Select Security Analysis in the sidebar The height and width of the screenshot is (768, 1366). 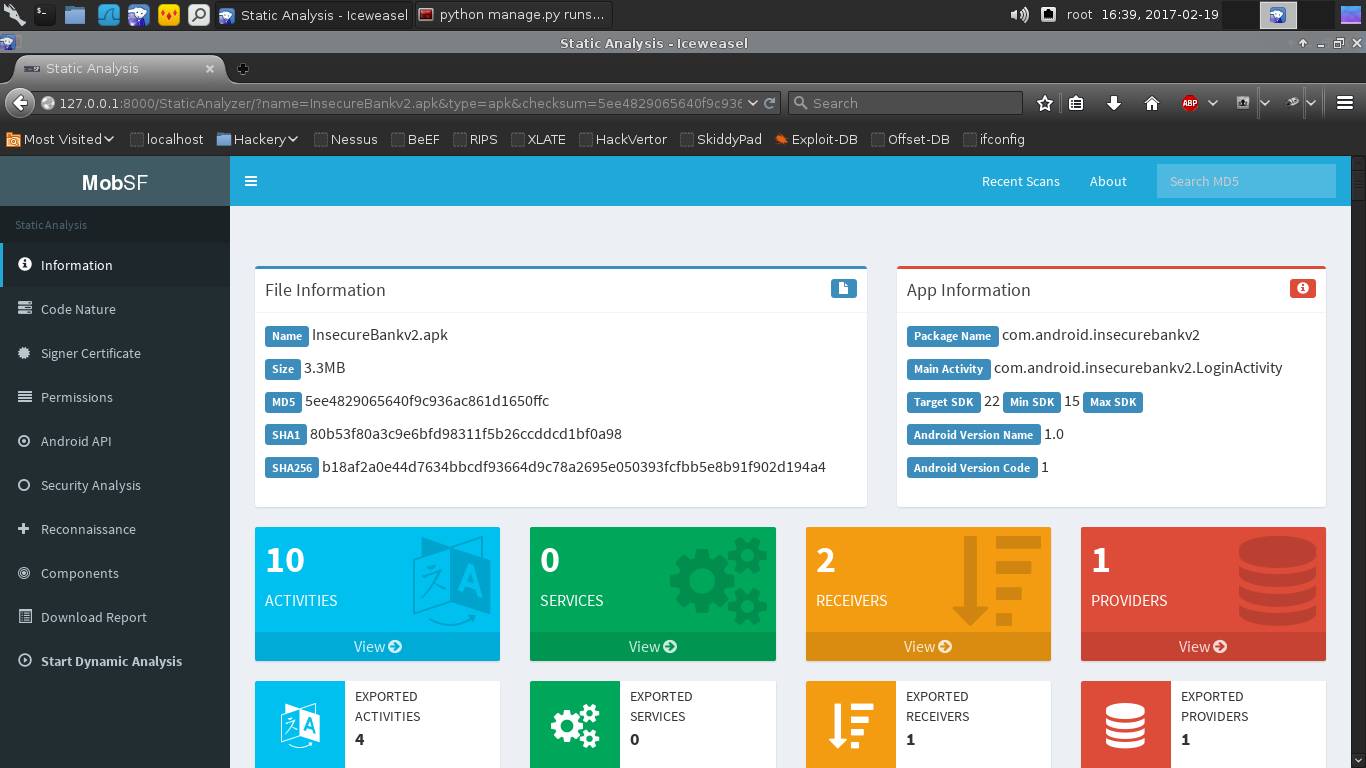coord(90,485)
